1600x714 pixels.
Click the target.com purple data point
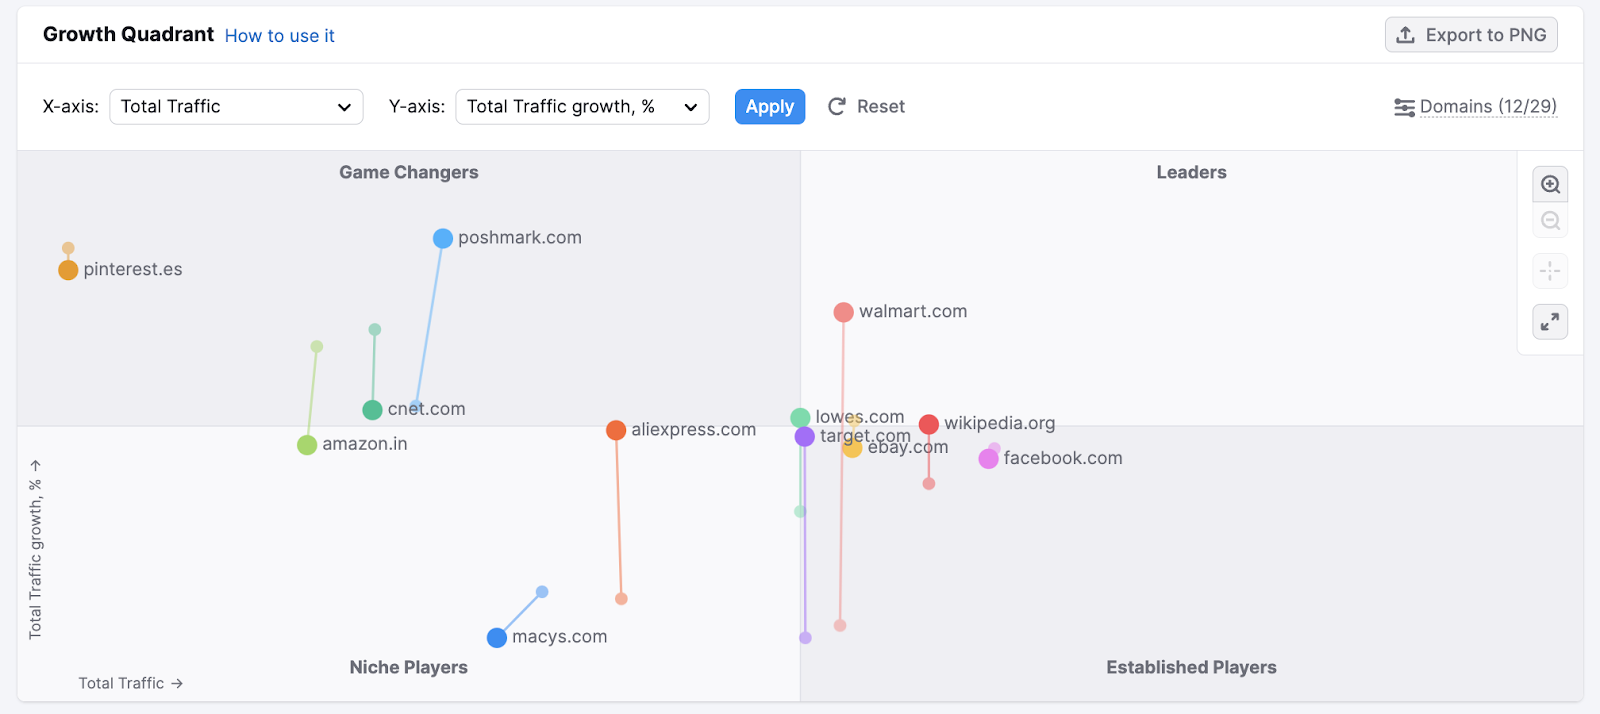pos(805,436)
